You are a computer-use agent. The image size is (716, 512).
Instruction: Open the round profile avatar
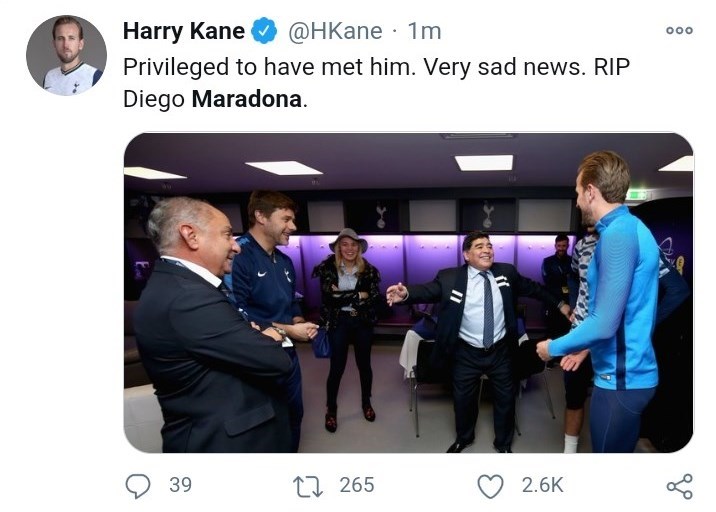pos(66,56)
